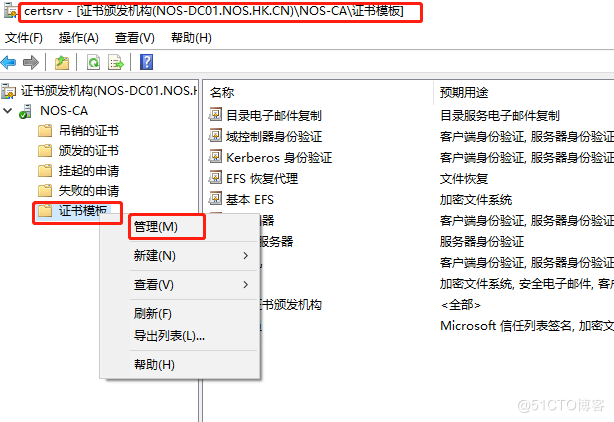The width and height of the screenshot is (614, 422).
Task: Click the template icon of 基本 EFS
Action: (x=215, y=198)
